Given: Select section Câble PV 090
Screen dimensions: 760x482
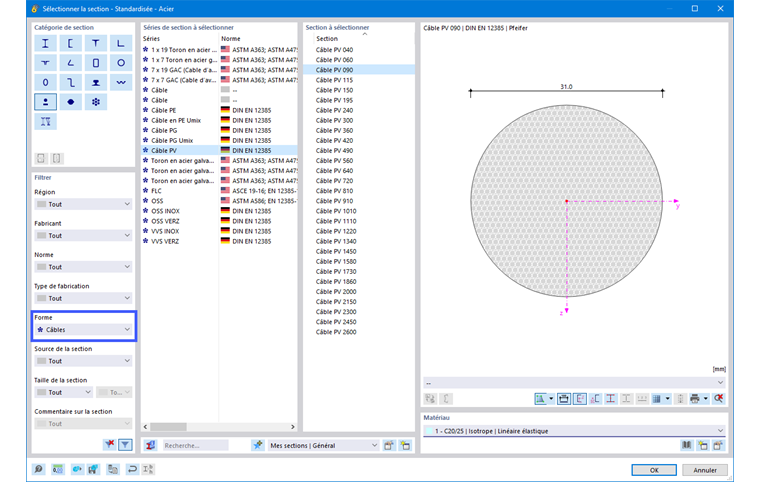Looking at the screenshot, I should coord(359,70).
